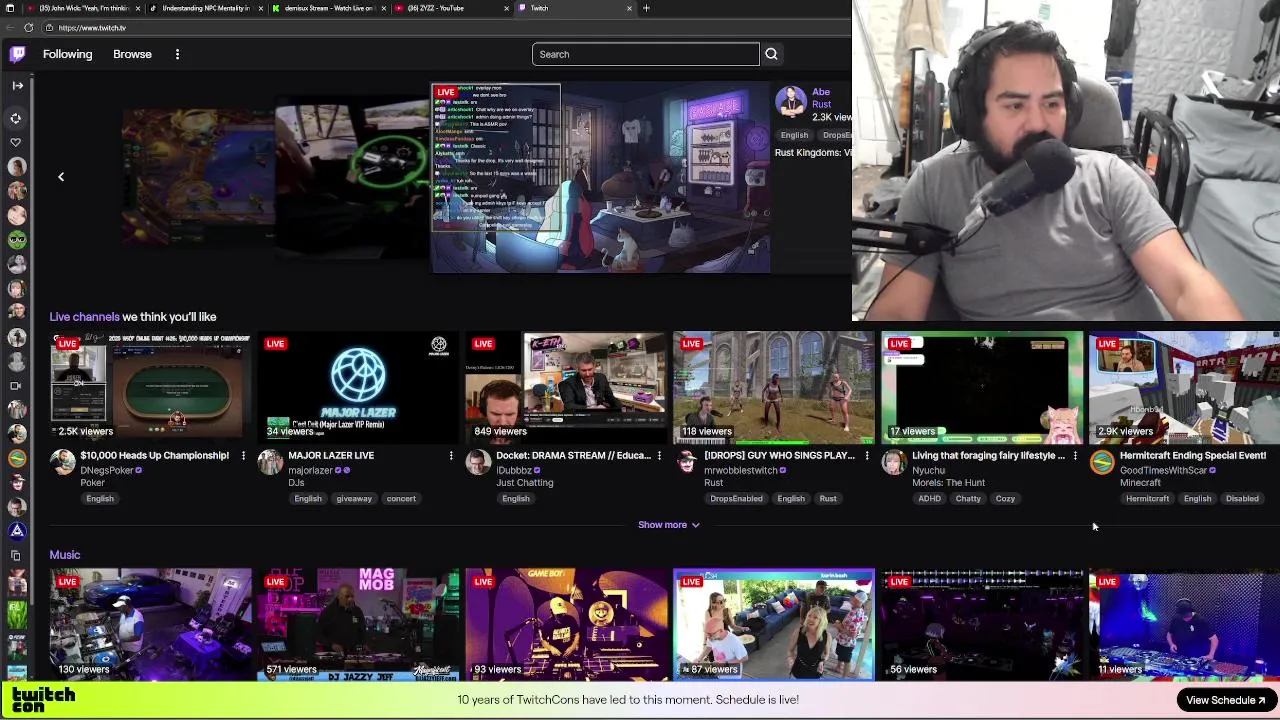Click GoodTimesWithScar channel avatar

pos(1102,461)
